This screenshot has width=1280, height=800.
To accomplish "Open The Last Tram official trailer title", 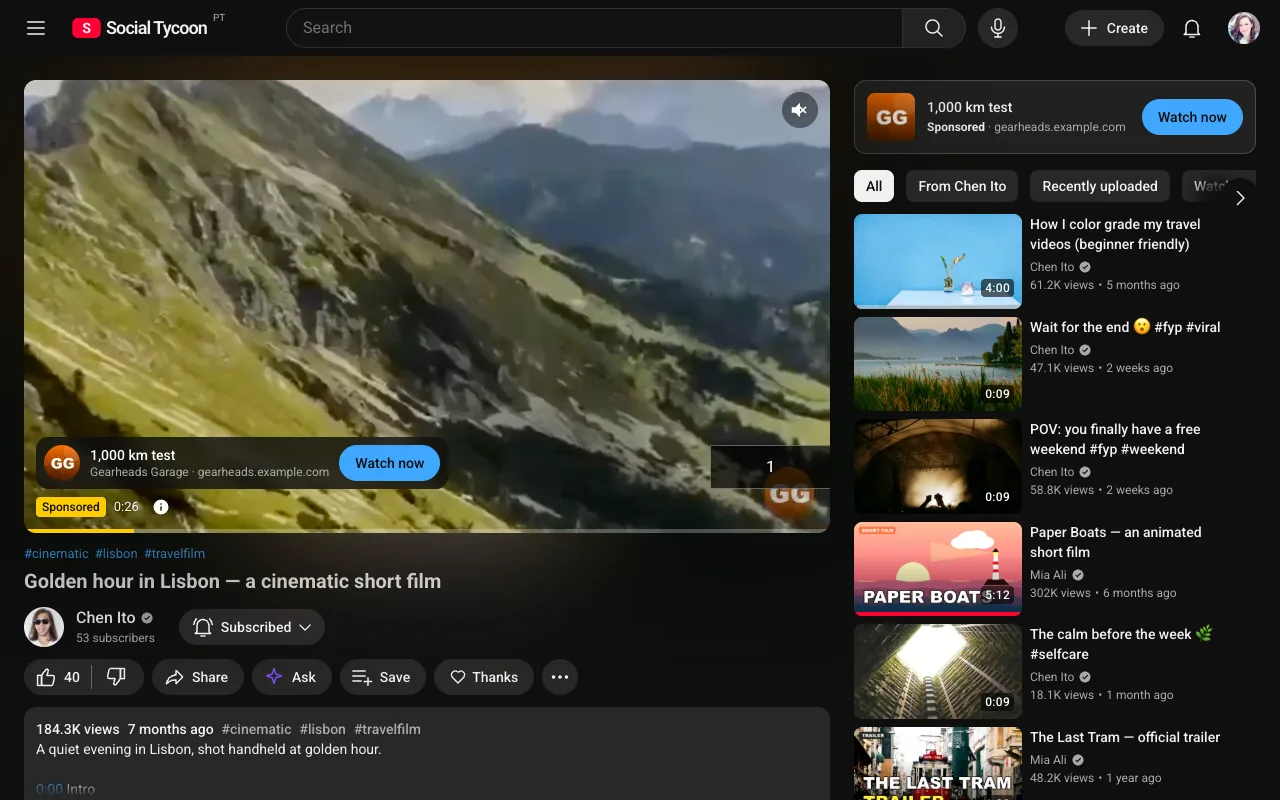I will tap(1125, 737).
